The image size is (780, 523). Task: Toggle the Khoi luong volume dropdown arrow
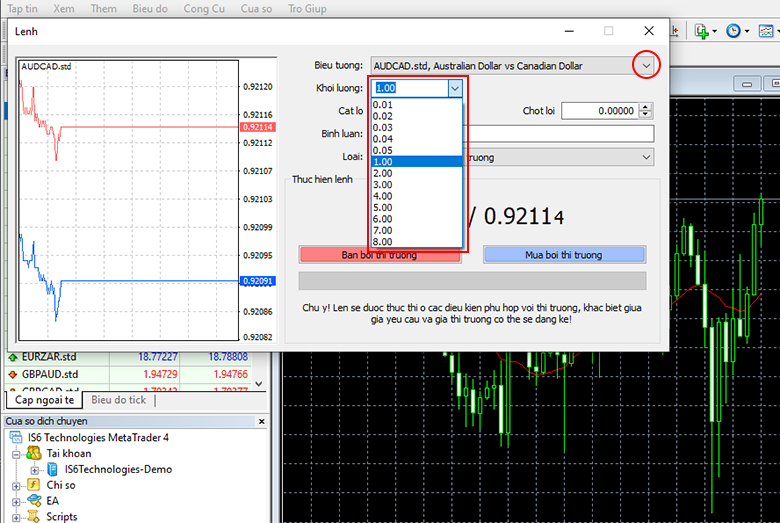(x=455, y=89)
